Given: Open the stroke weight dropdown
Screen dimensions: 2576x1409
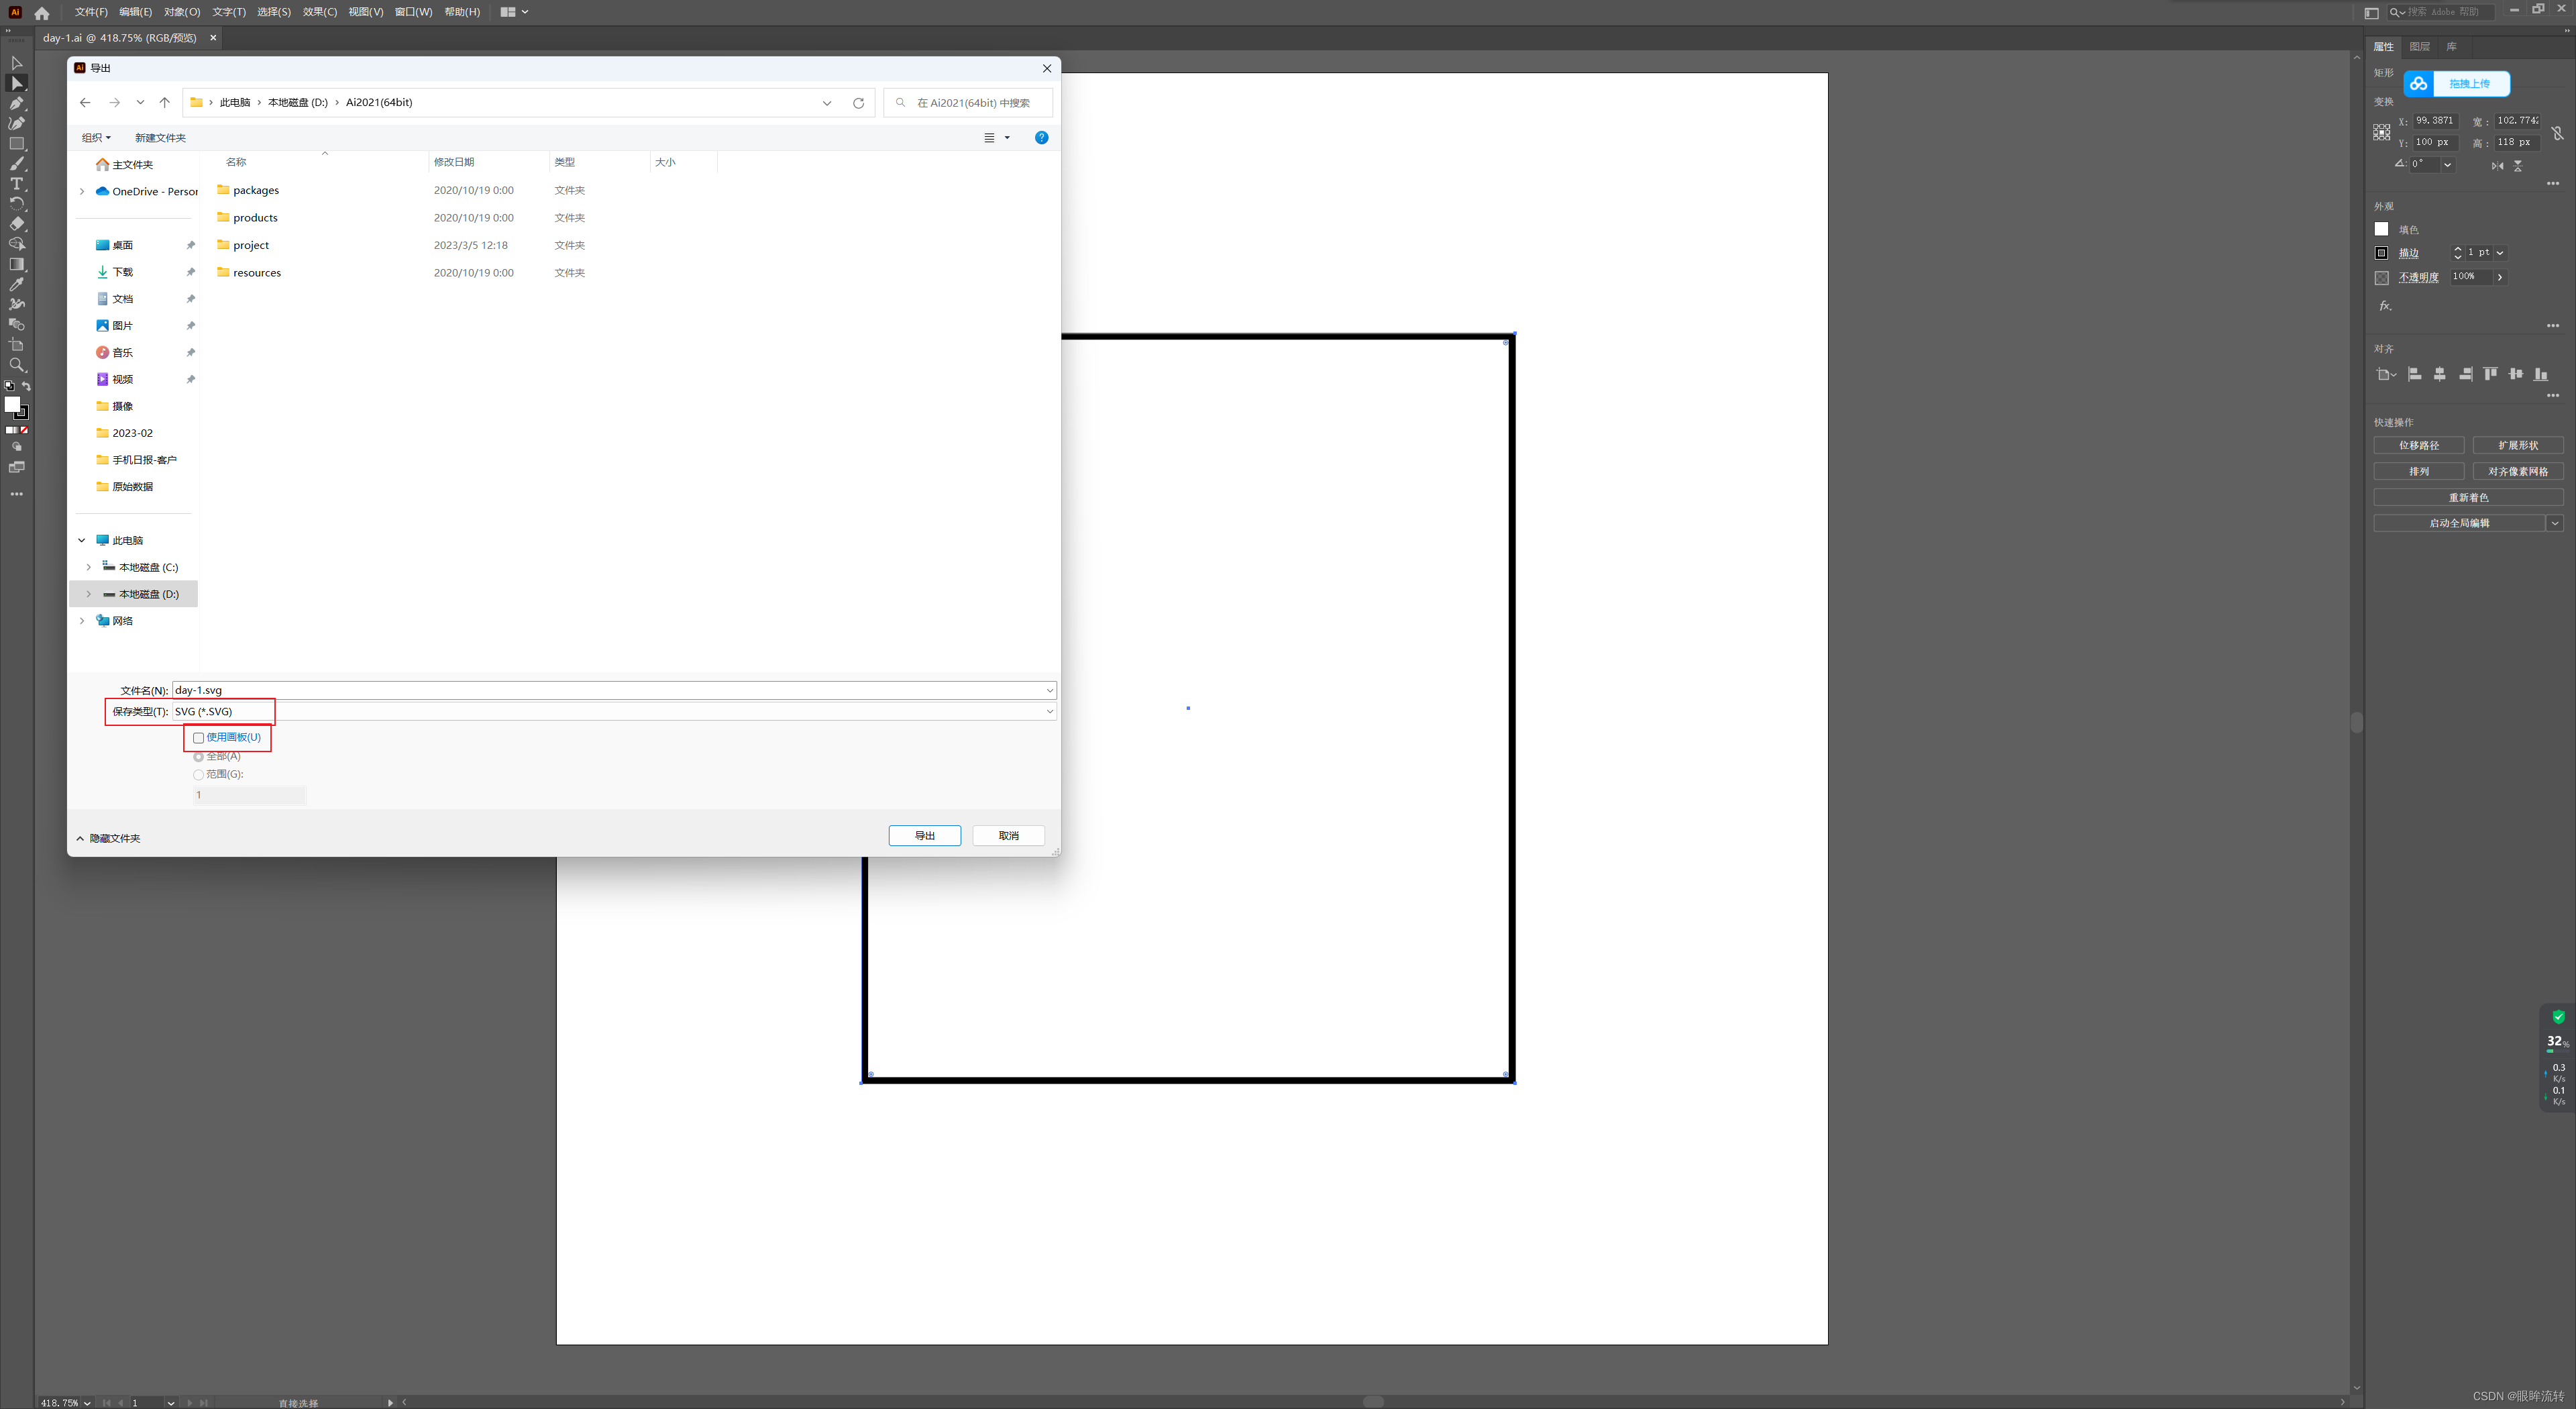Looking at the screenshot, I should (2499, 253).
